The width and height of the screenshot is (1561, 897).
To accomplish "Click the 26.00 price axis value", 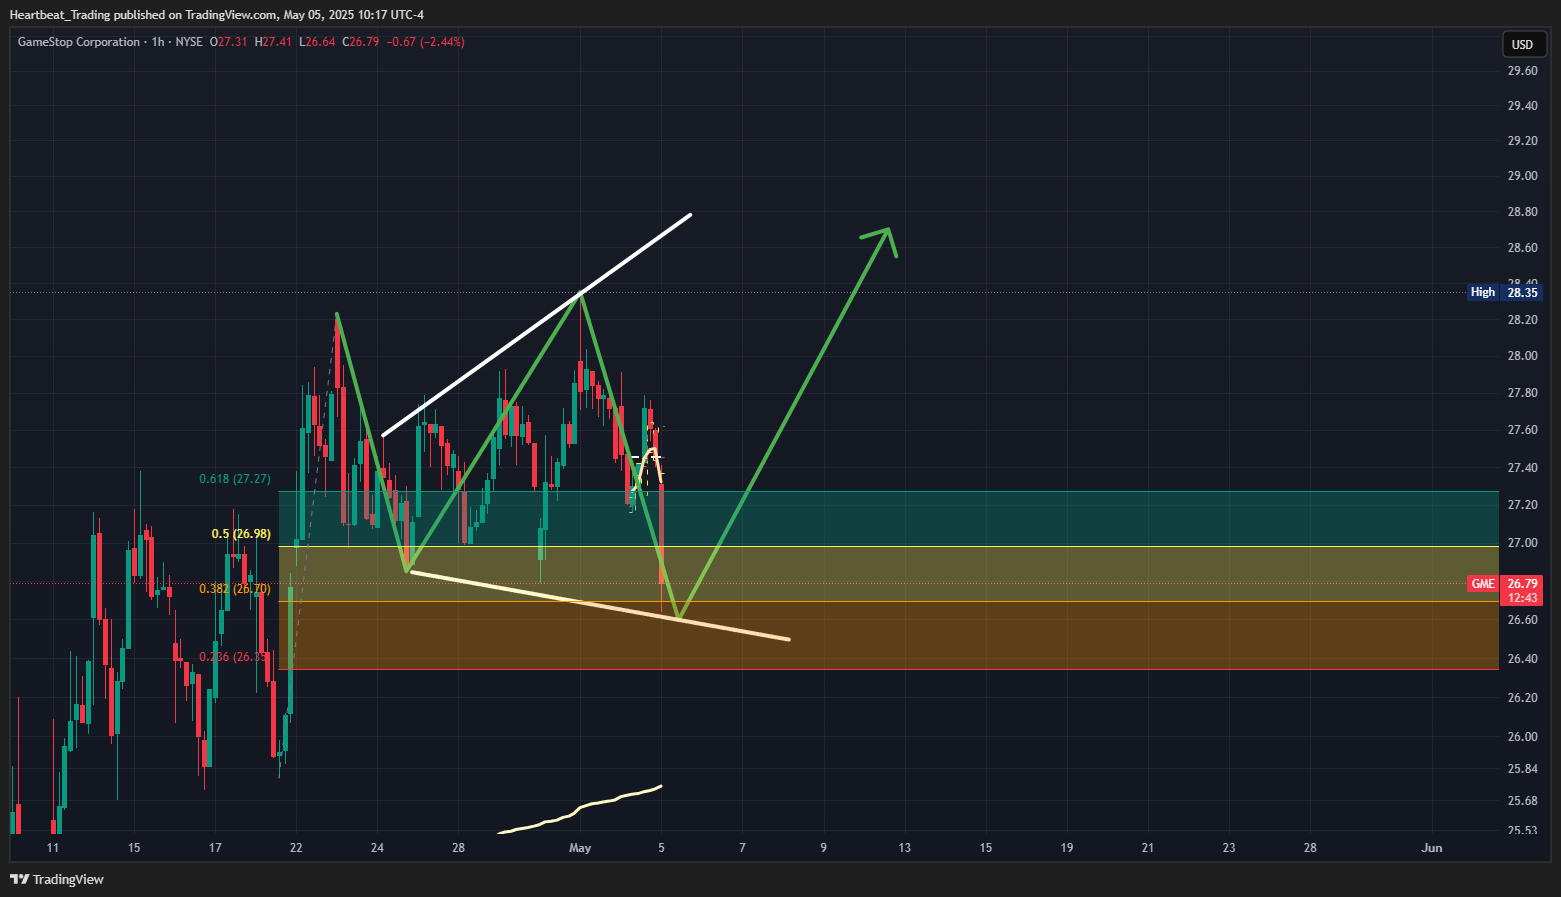I will pos(1522,737).
